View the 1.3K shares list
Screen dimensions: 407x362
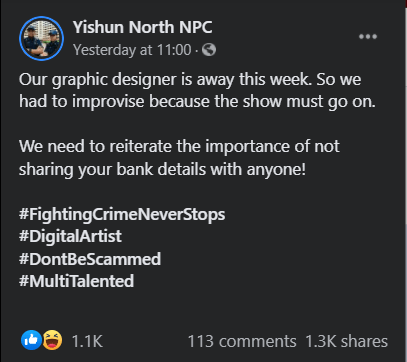[347, 341]
